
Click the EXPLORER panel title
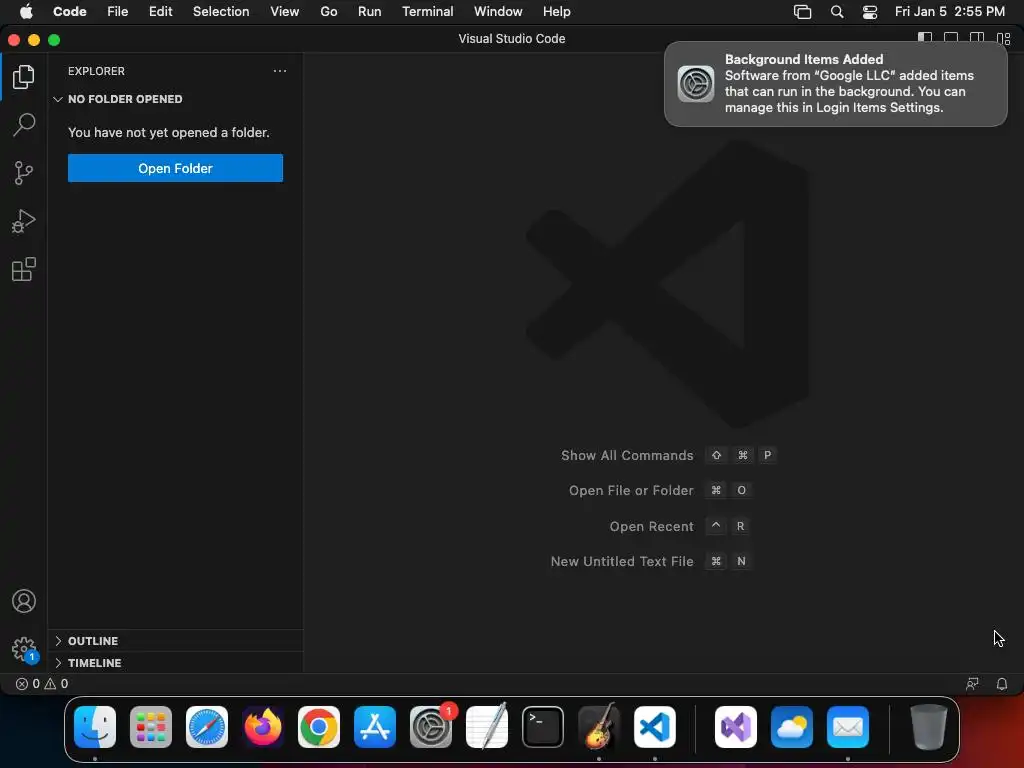tap(96, 71)
